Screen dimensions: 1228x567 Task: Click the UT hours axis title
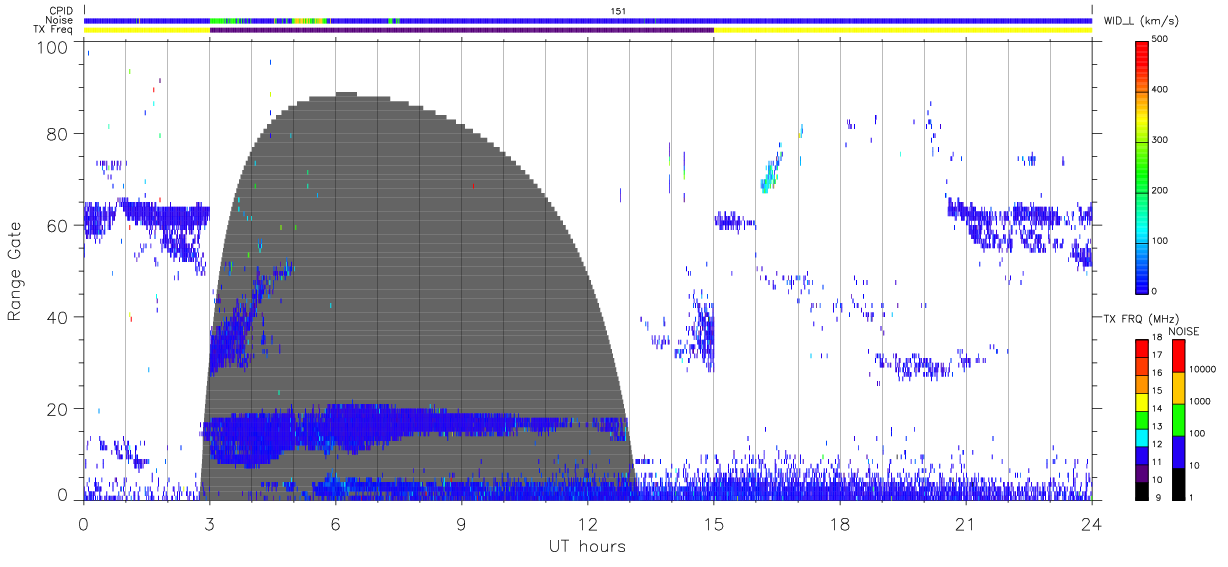586,546
